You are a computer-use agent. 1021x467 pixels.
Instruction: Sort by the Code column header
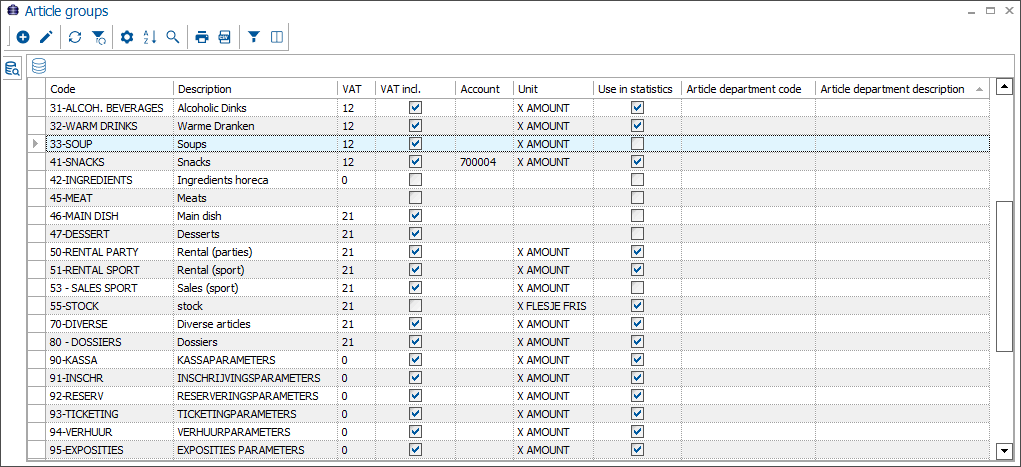[x=110, y=89]
